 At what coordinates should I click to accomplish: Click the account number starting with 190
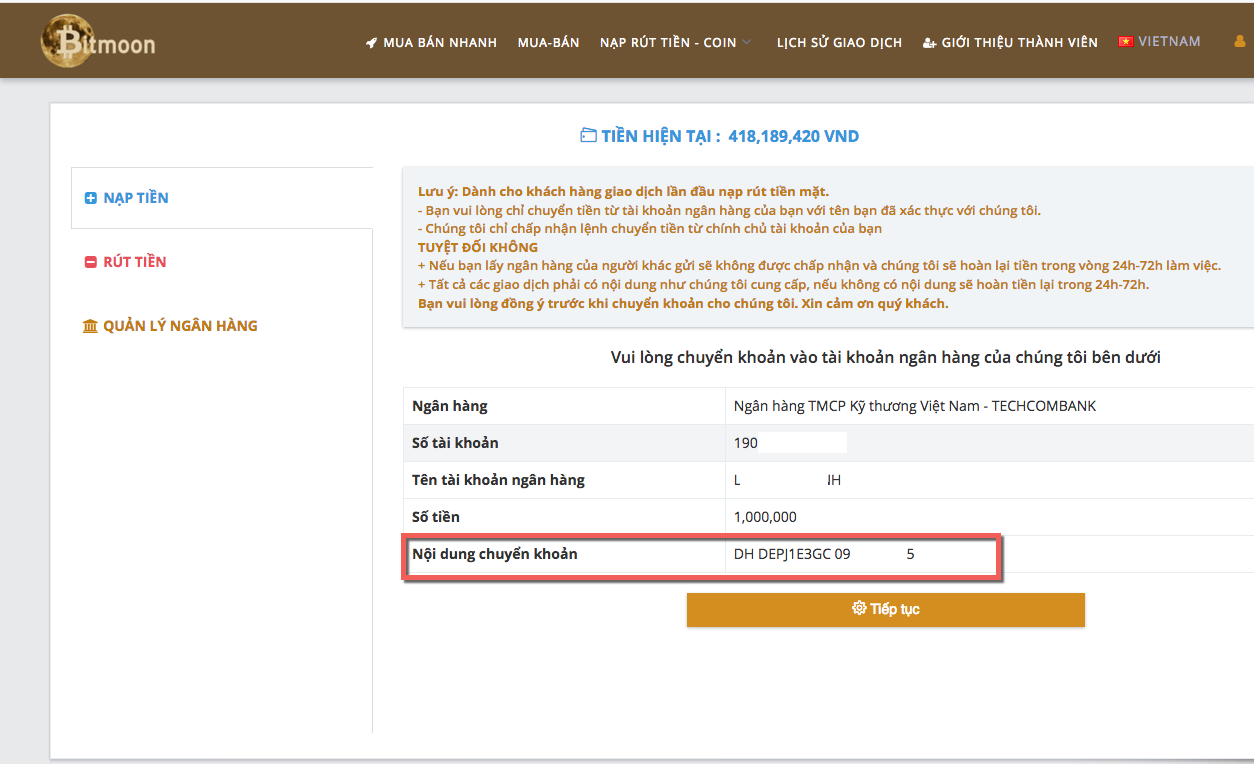[746, 443]
